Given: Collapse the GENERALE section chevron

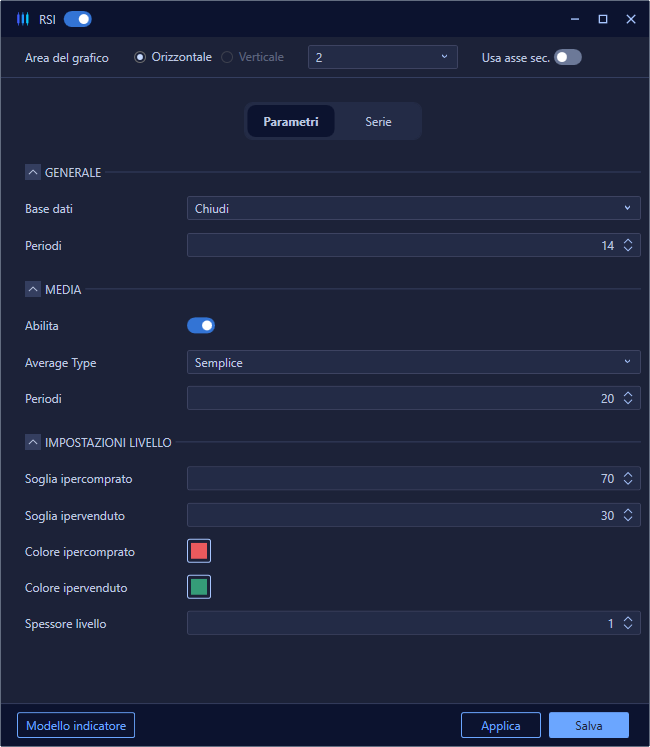Looking at the screenshot, I should [33, 172].
